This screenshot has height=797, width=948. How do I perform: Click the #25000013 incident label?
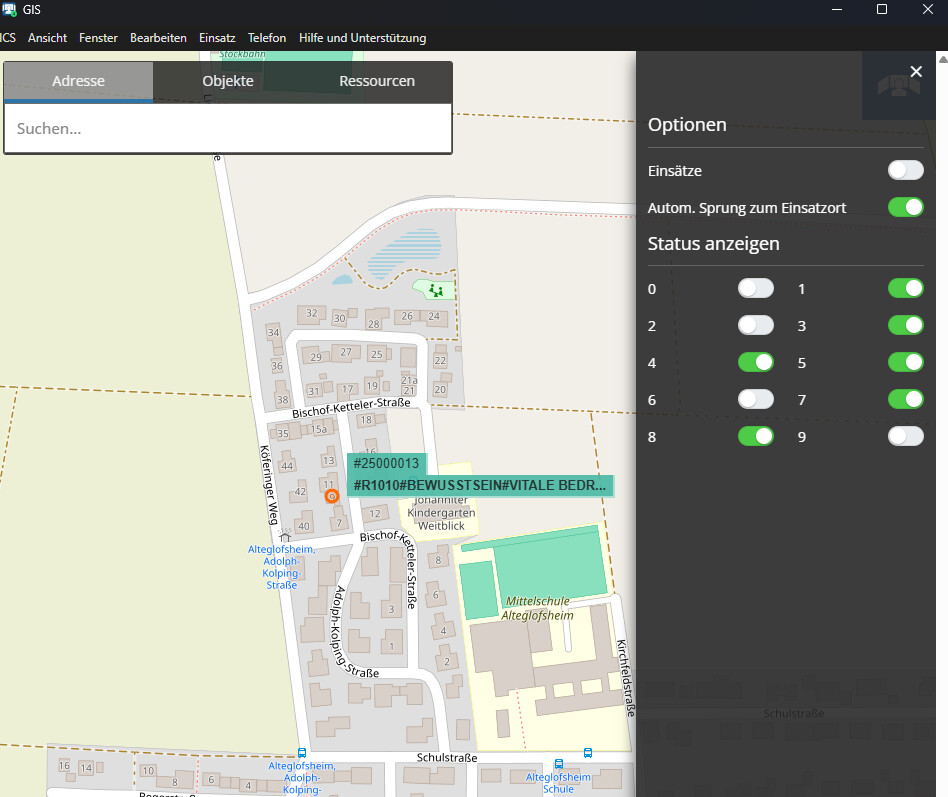pyautogui.click(x=387, y=463)
